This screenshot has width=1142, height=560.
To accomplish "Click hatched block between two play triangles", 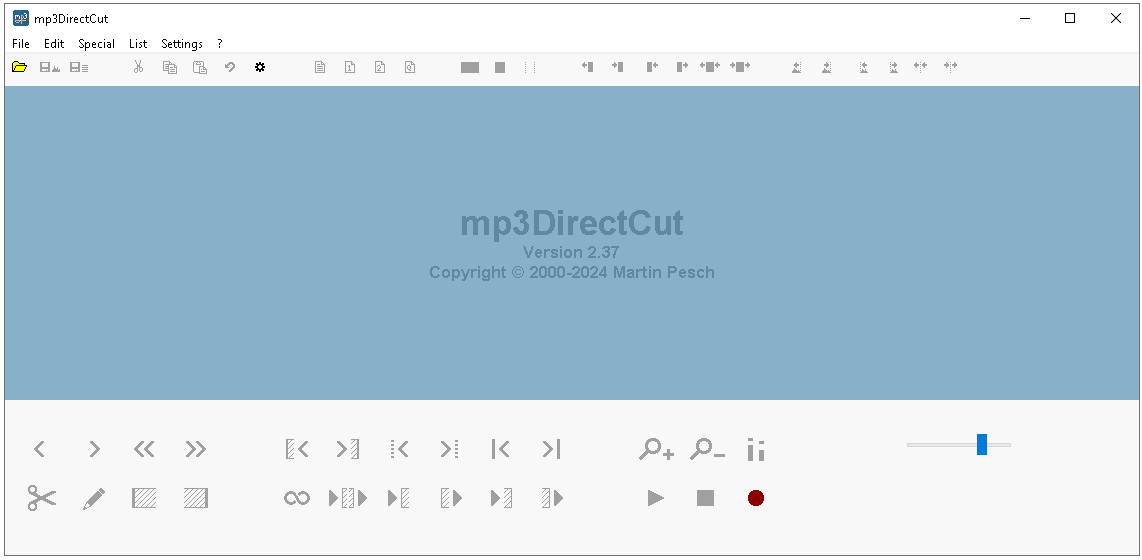I will [348, 498].
